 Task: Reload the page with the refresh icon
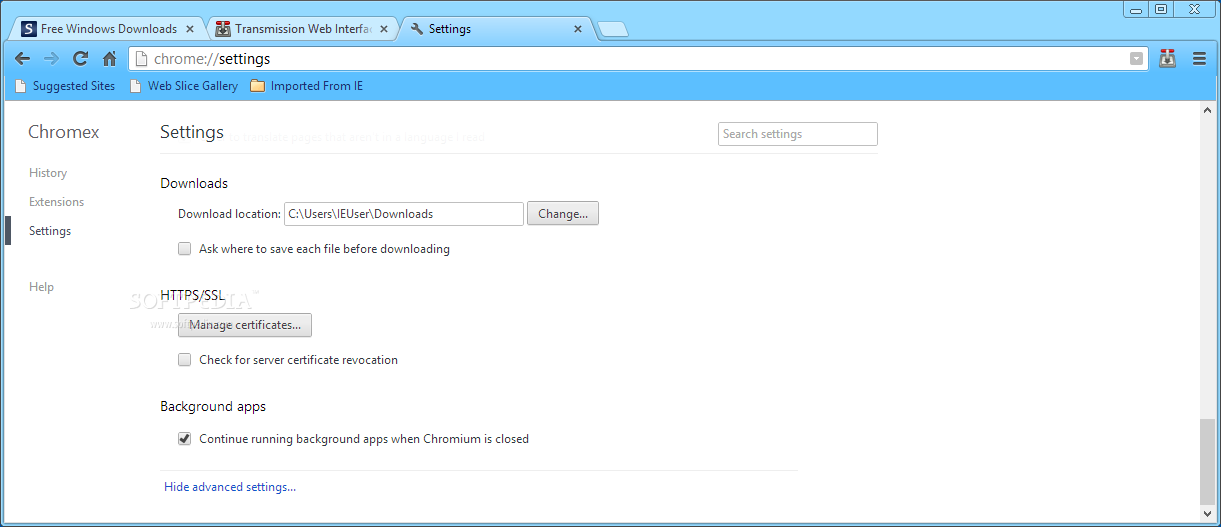80,59
